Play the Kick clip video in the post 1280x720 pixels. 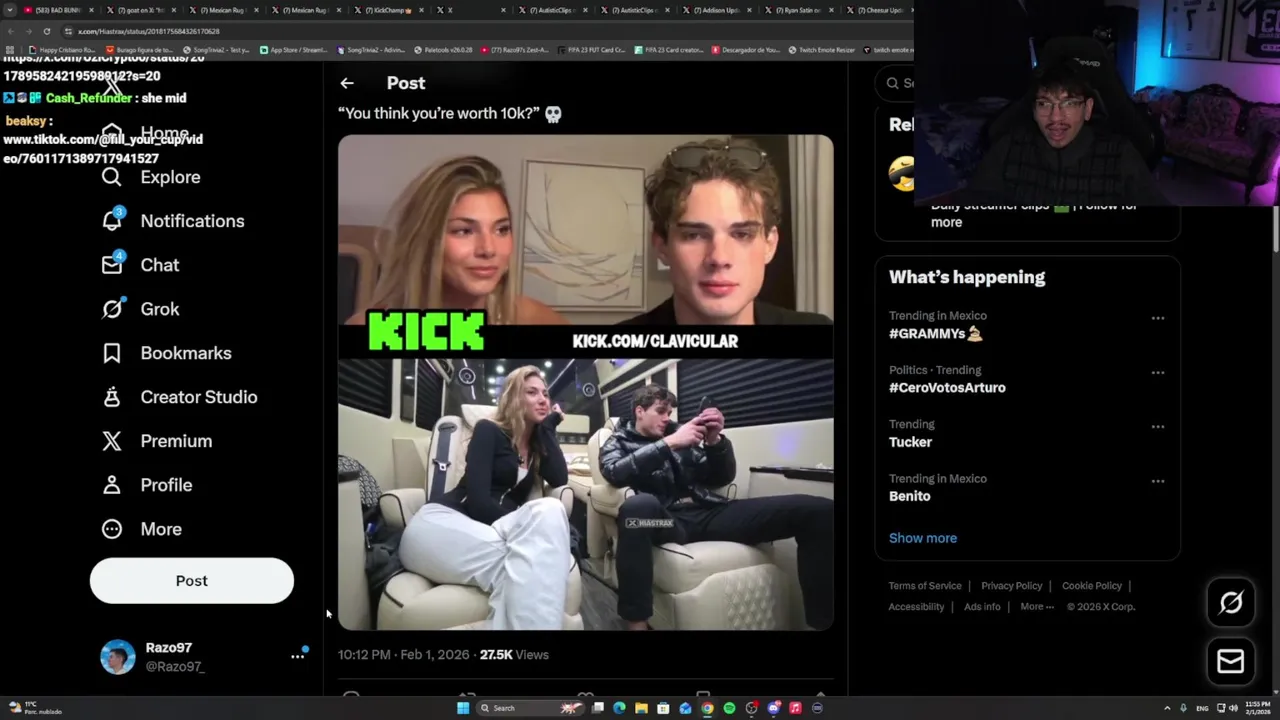[585, 383]
